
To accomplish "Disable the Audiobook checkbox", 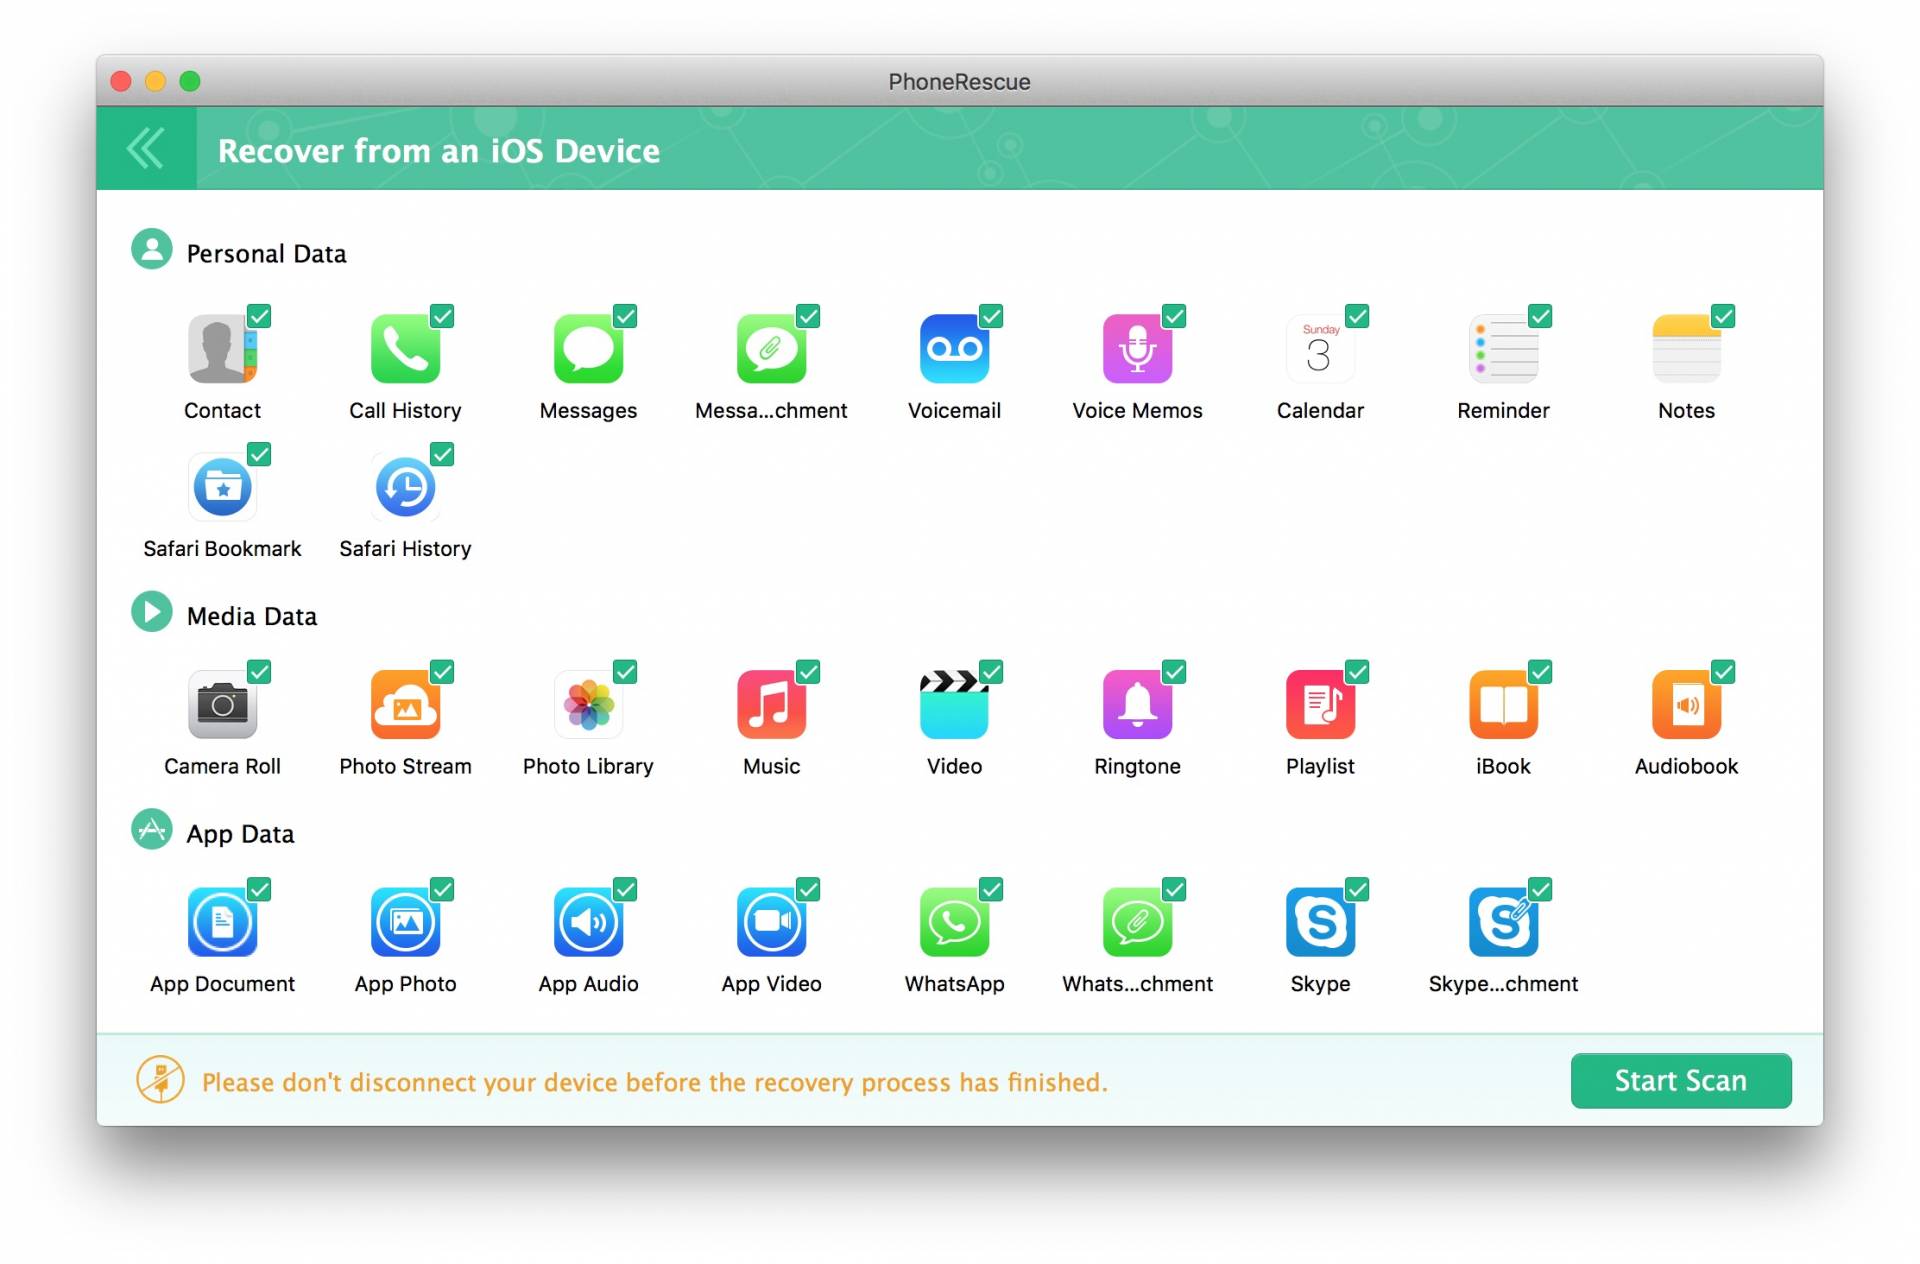I will (x=1723, y=672).
